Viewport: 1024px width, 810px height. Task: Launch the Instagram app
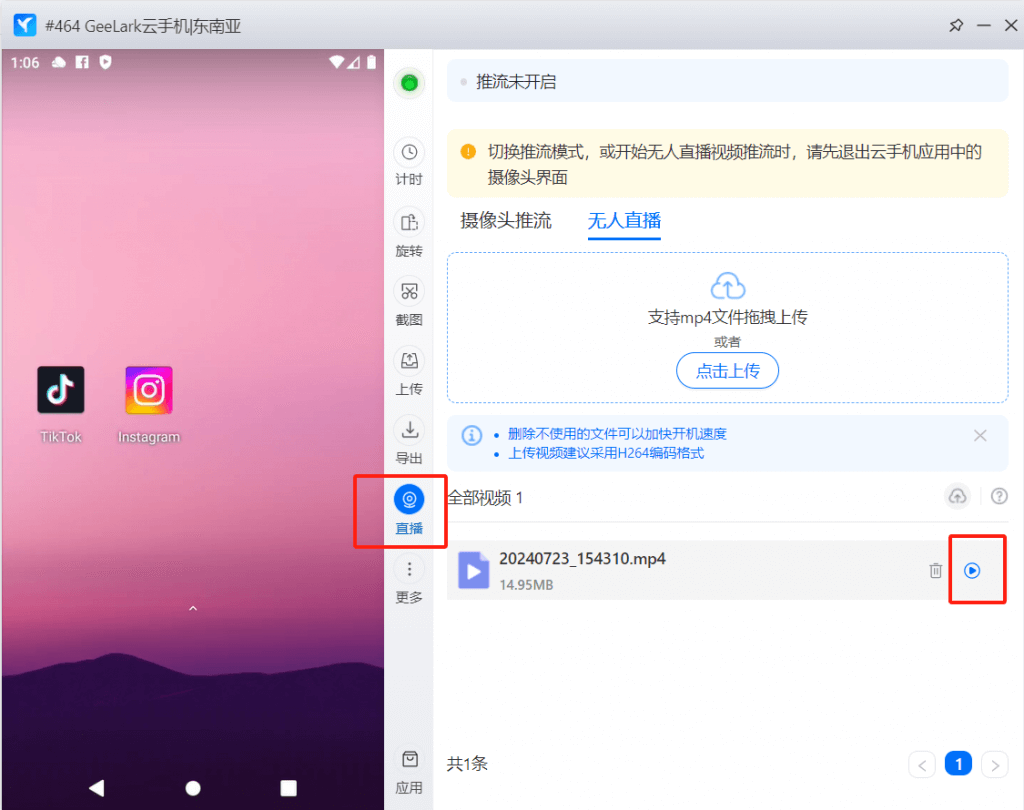click(149, 390)
